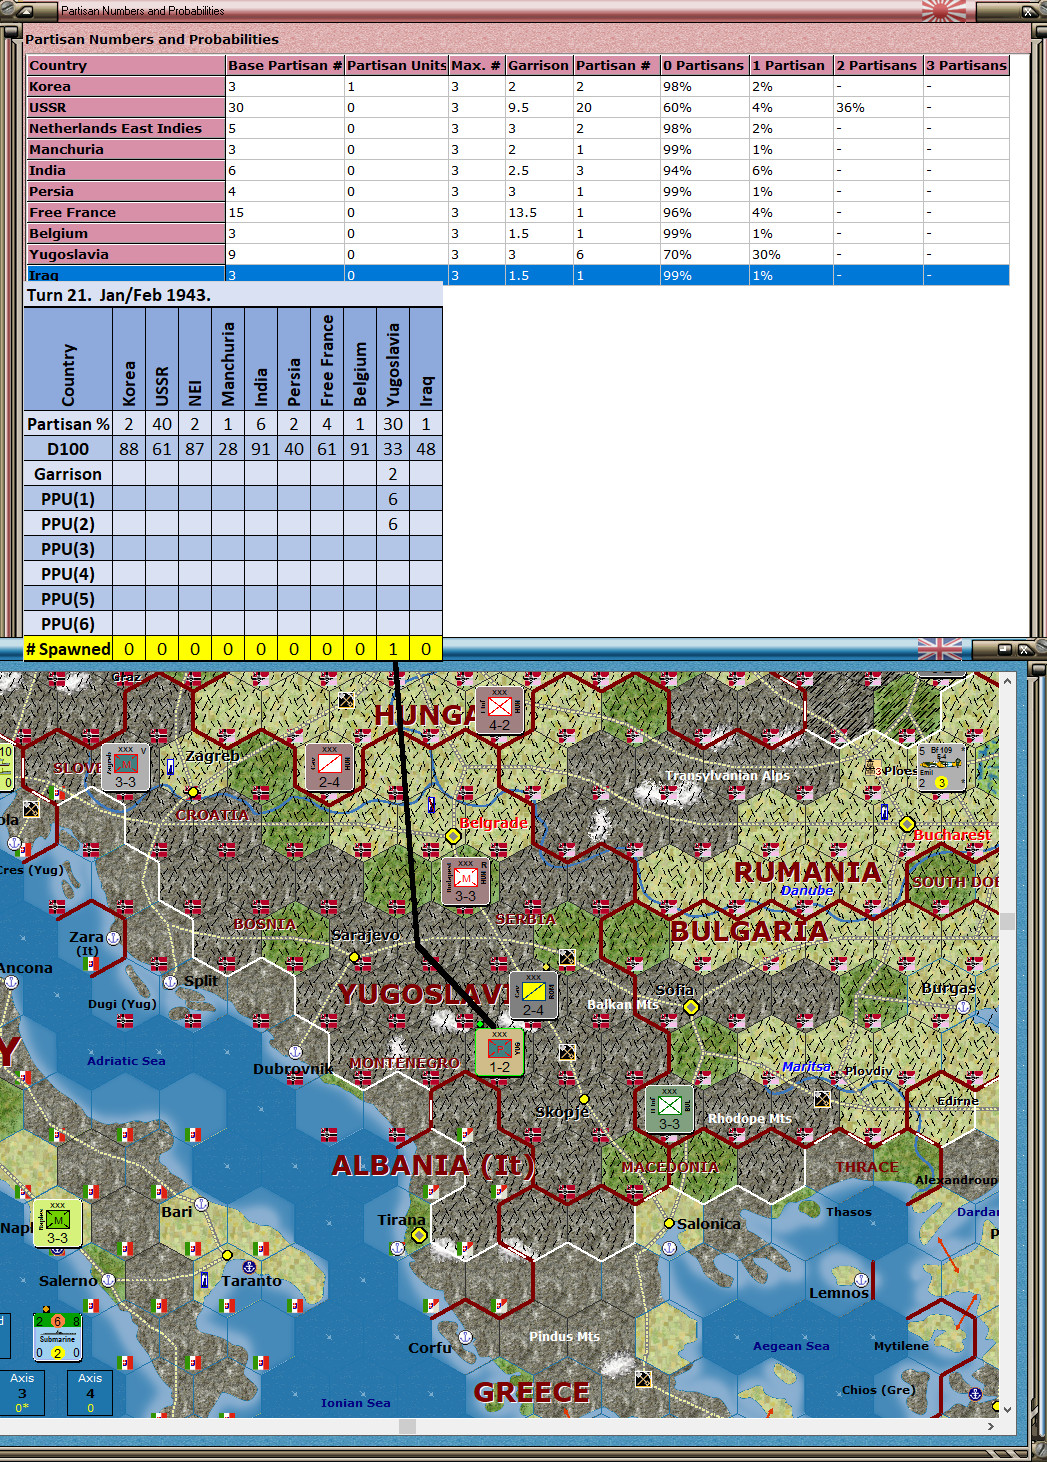Select the yellow 2-4 unit in Serbia
This screenshot has height=1462, width=1047.
point(533,996)
